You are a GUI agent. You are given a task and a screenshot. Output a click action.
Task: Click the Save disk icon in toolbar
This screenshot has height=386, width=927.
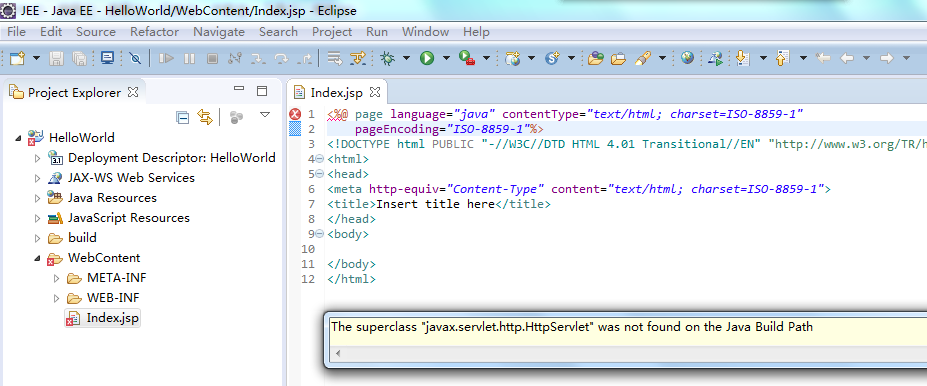pos(56,58)
